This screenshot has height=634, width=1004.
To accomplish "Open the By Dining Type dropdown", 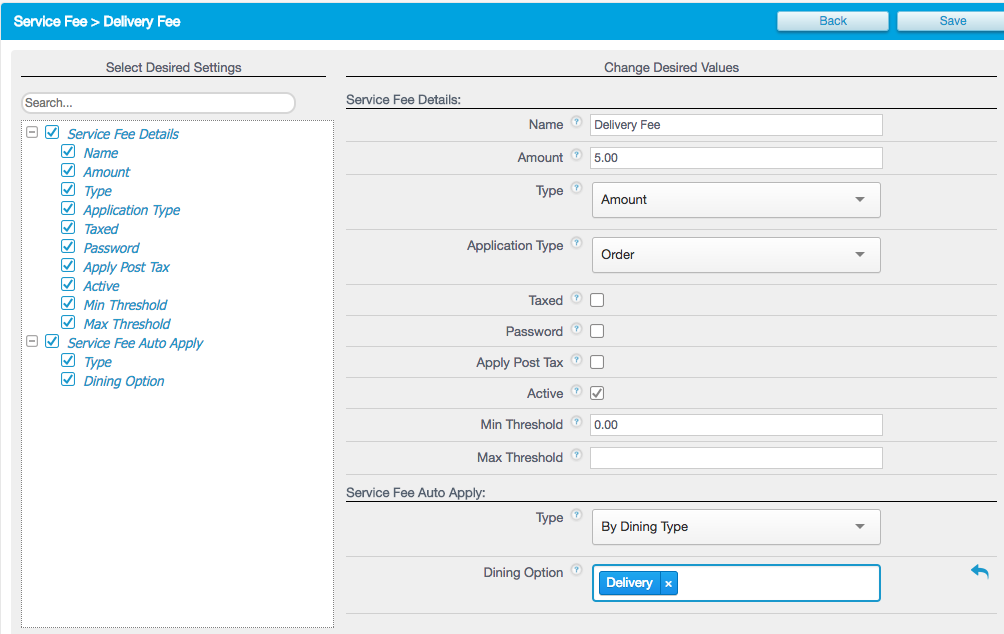I will (736, 527).
